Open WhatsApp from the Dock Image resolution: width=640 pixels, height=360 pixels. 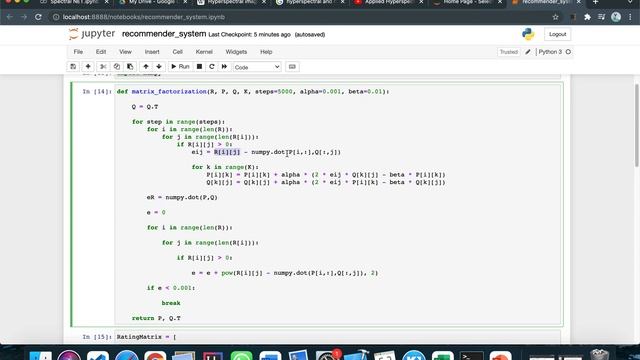241,355
